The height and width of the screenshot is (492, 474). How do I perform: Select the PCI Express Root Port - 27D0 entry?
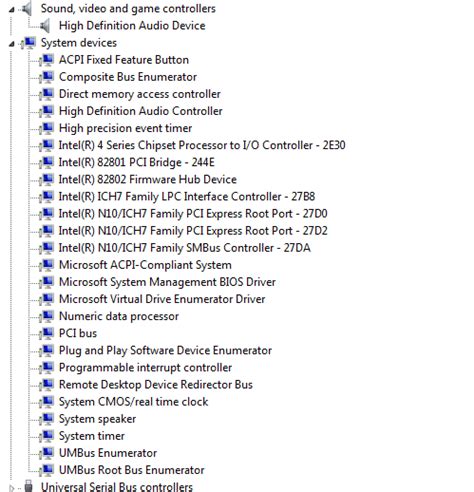(193, 214)
